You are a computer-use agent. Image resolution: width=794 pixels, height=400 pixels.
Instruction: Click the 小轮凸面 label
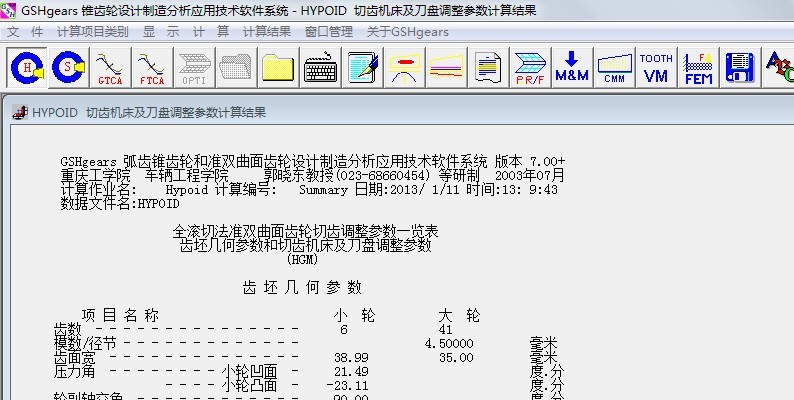[x=250, y=386]
